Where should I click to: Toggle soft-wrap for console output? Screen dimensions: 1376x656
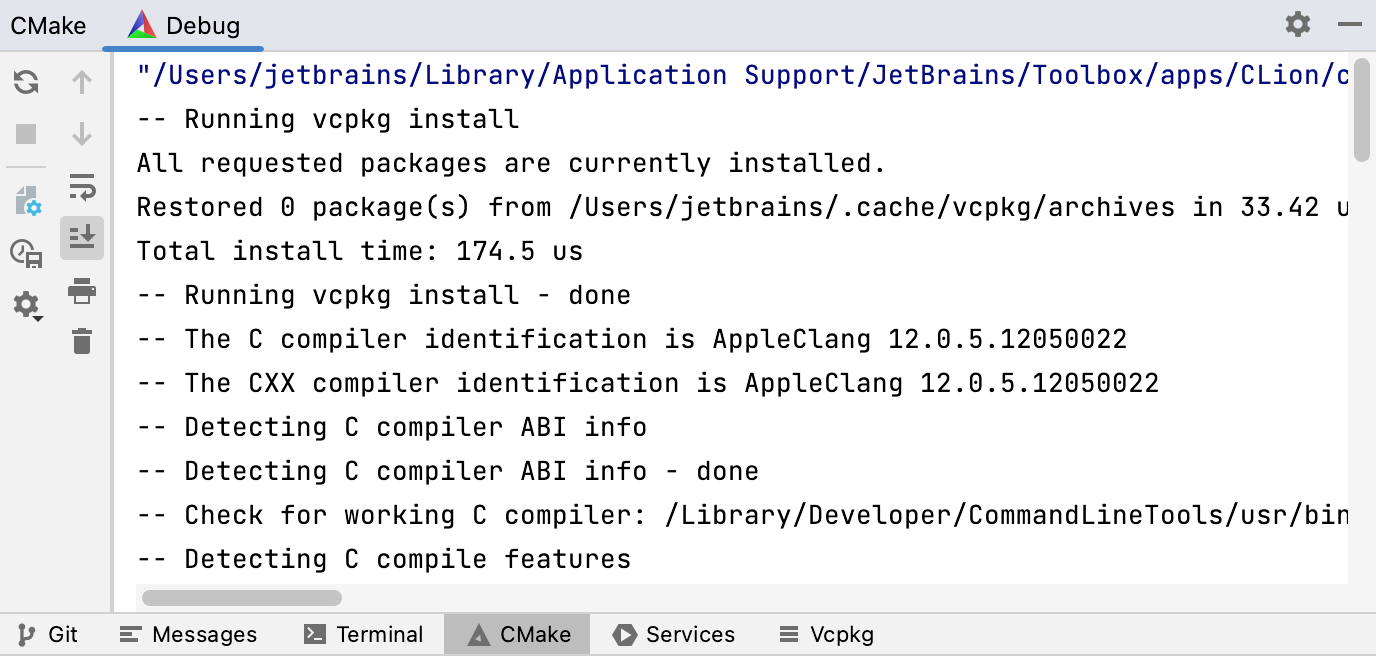pyautogui.click(x=82, y=186)
